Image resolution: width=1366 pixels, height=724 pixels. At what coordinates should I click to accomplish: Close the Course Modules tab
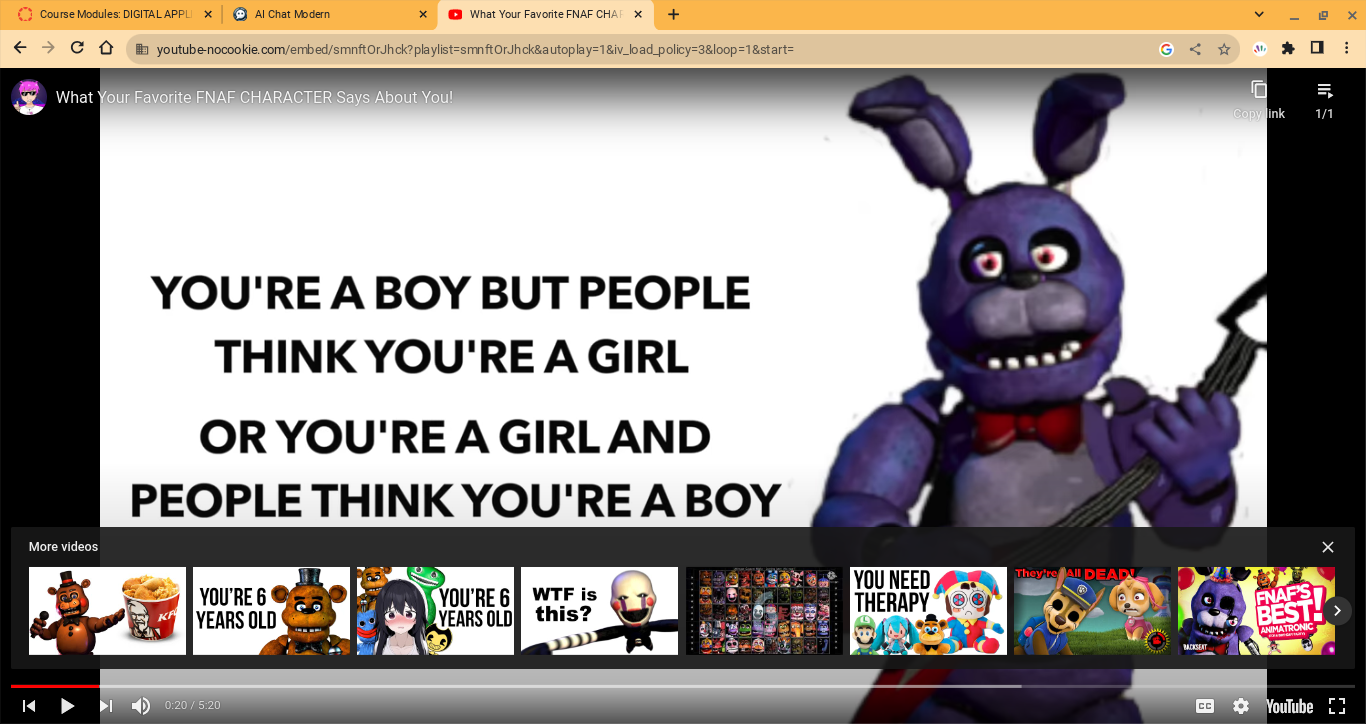208,14
